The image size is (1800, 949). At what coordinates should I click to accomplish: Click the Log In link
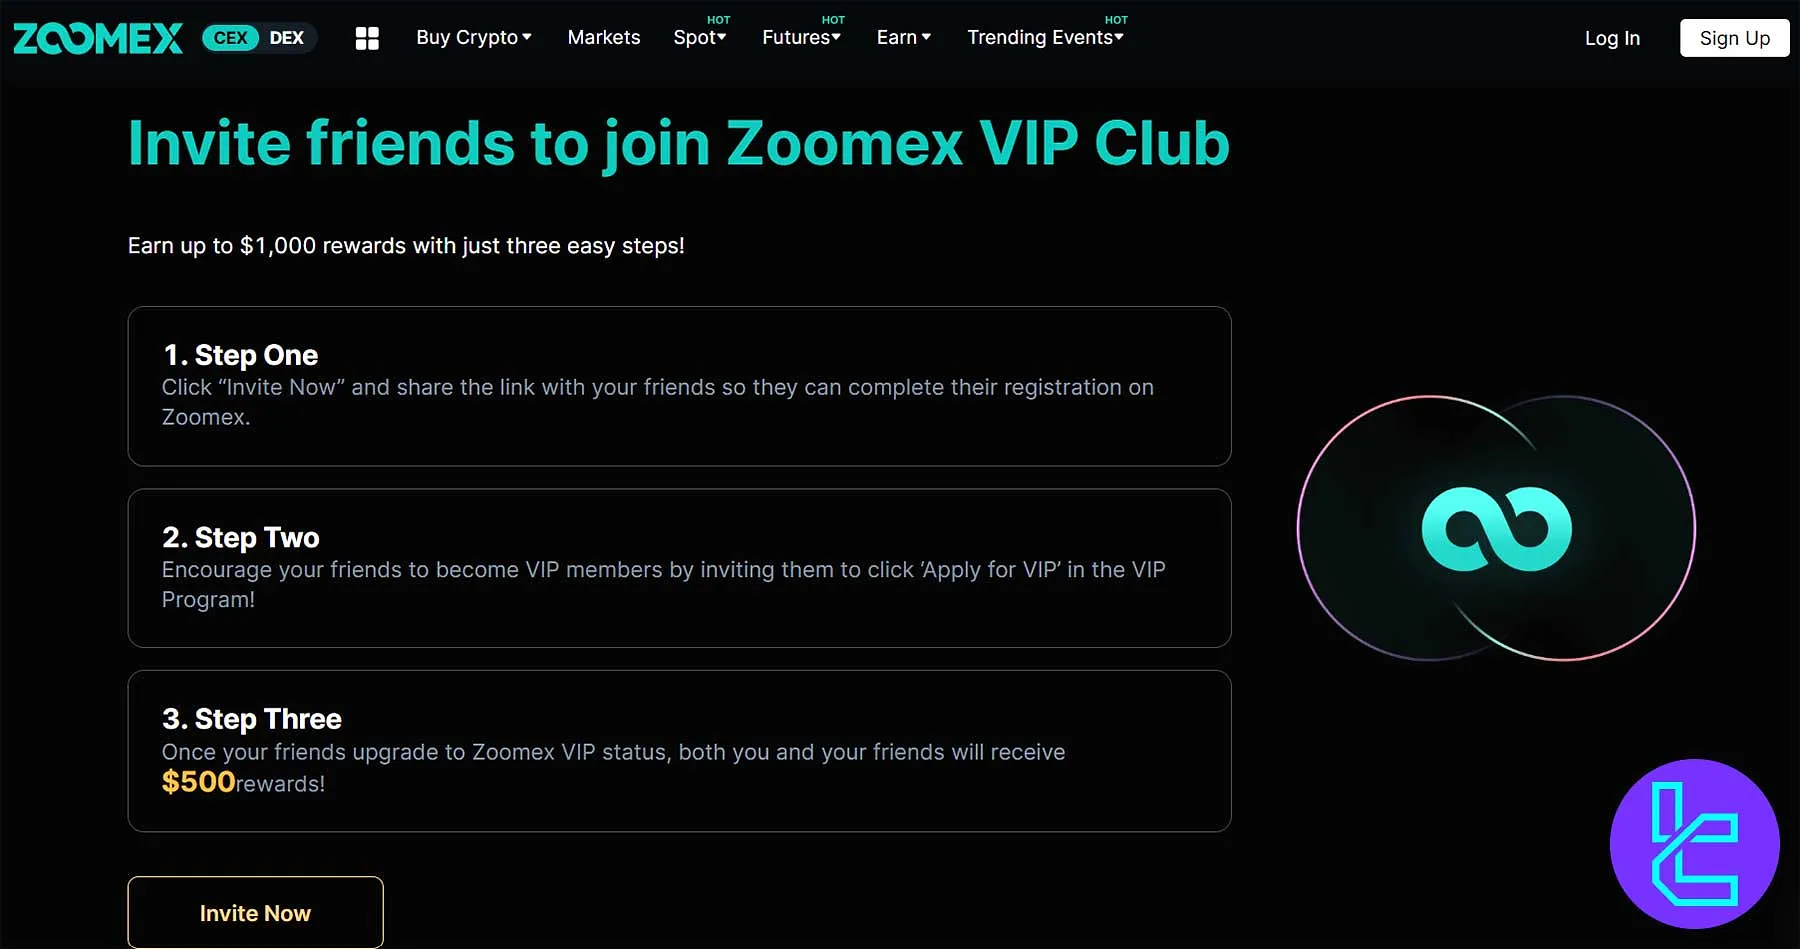(1611, 38)
